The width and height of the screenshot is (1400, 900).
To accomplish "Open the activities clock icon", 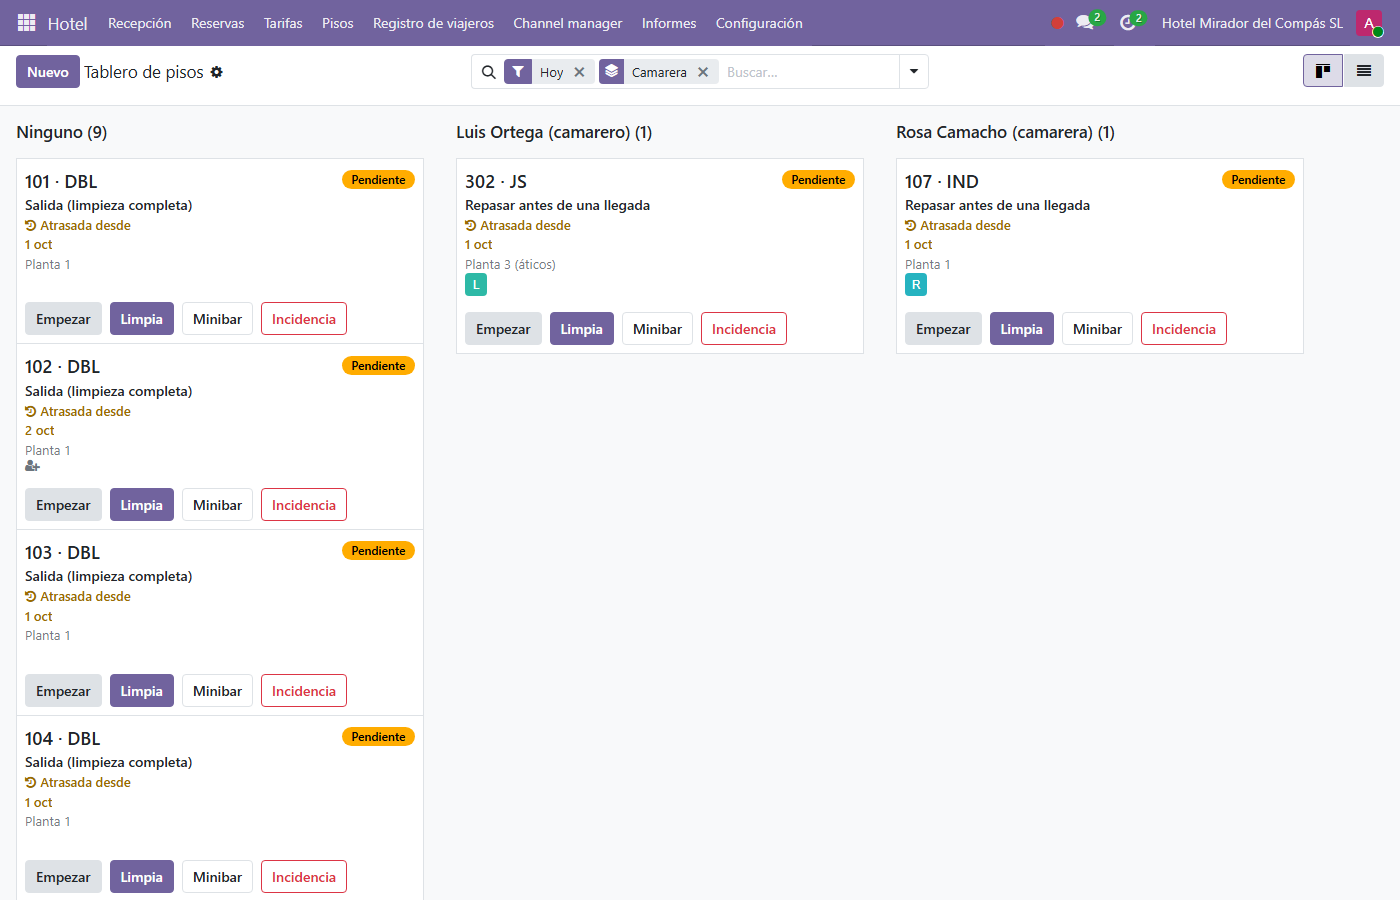I will pyautogui.click(x=1128, y=23).
